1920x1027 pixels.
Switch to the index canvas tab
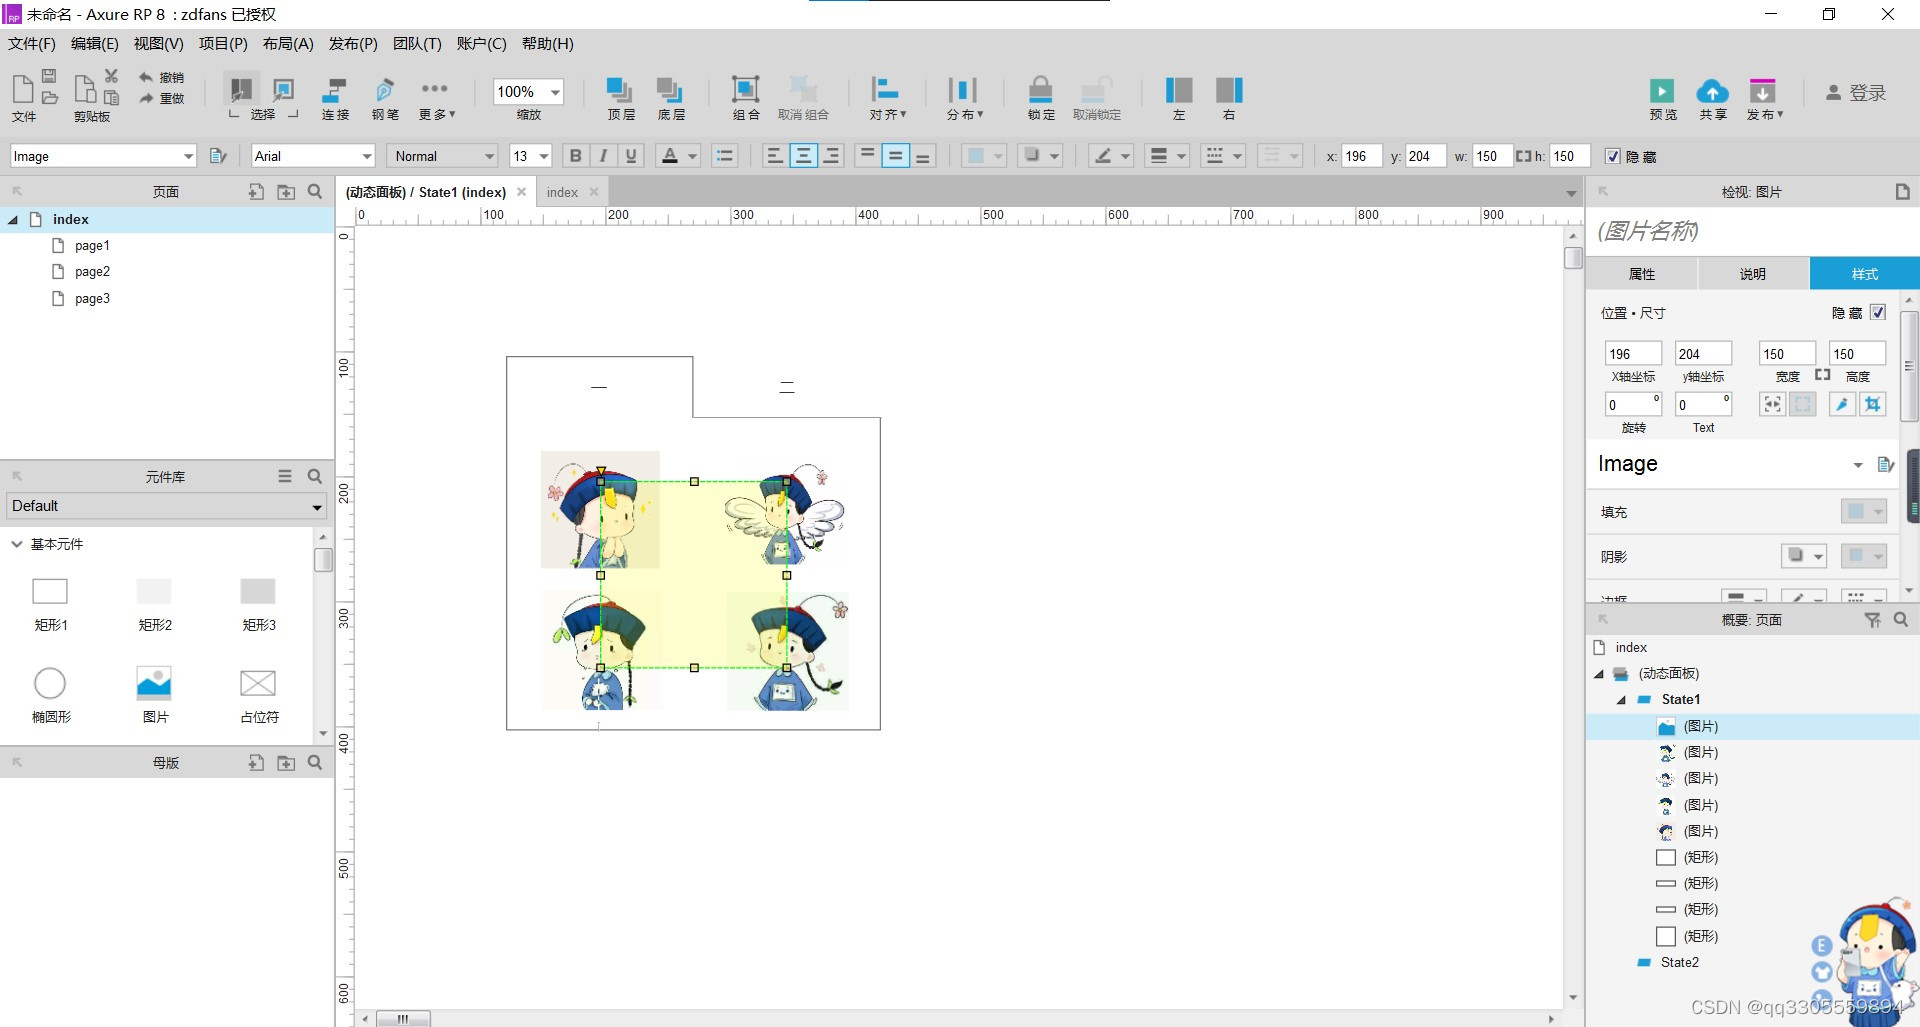(562, 192)
